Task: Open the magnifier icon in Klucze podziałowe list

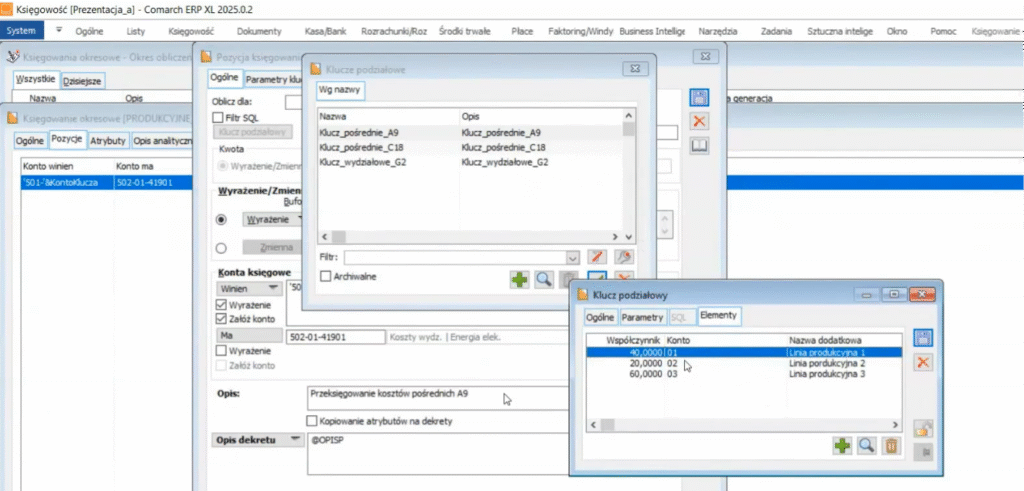Action: click(543, 280)
